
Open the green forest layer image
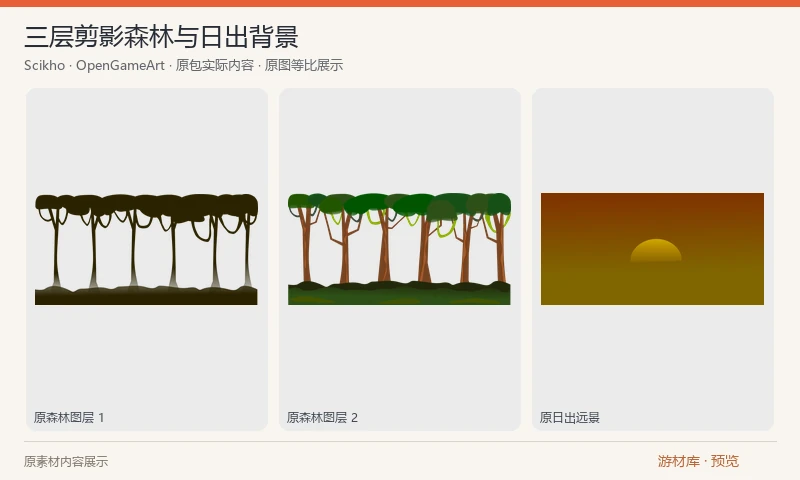[399, 249]
